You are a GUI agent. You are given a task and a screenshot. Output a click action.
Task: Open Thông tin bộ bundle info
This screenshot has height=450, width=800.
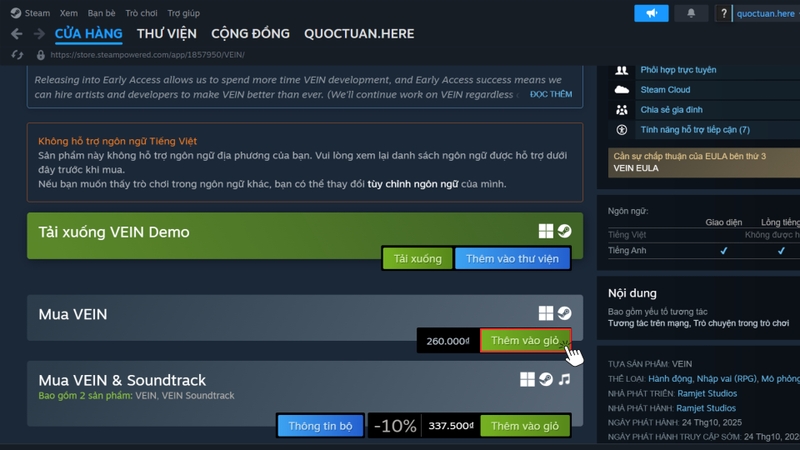[x=320, y=426]
